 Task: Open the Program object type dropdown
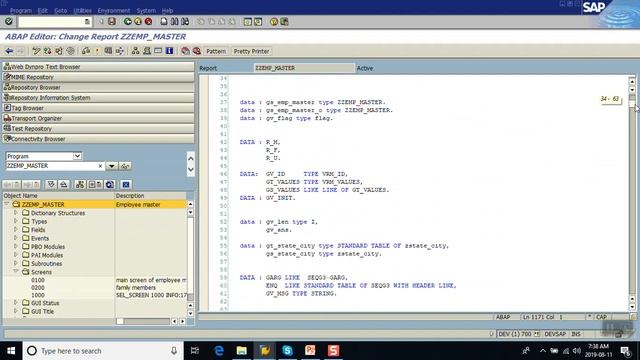[x=77, y=156]
